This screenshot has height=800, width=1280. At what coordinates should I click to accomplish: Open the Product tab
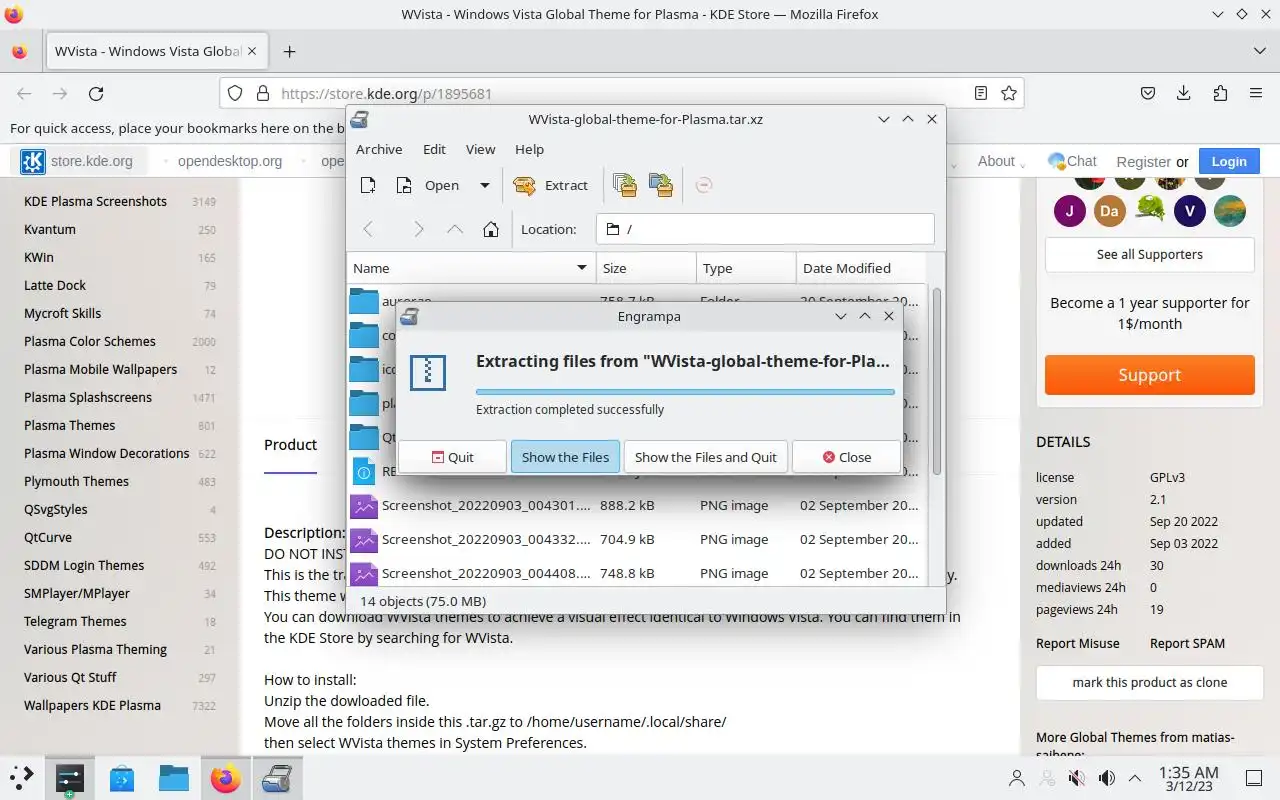pyautogui.click(x=290, y=445)
